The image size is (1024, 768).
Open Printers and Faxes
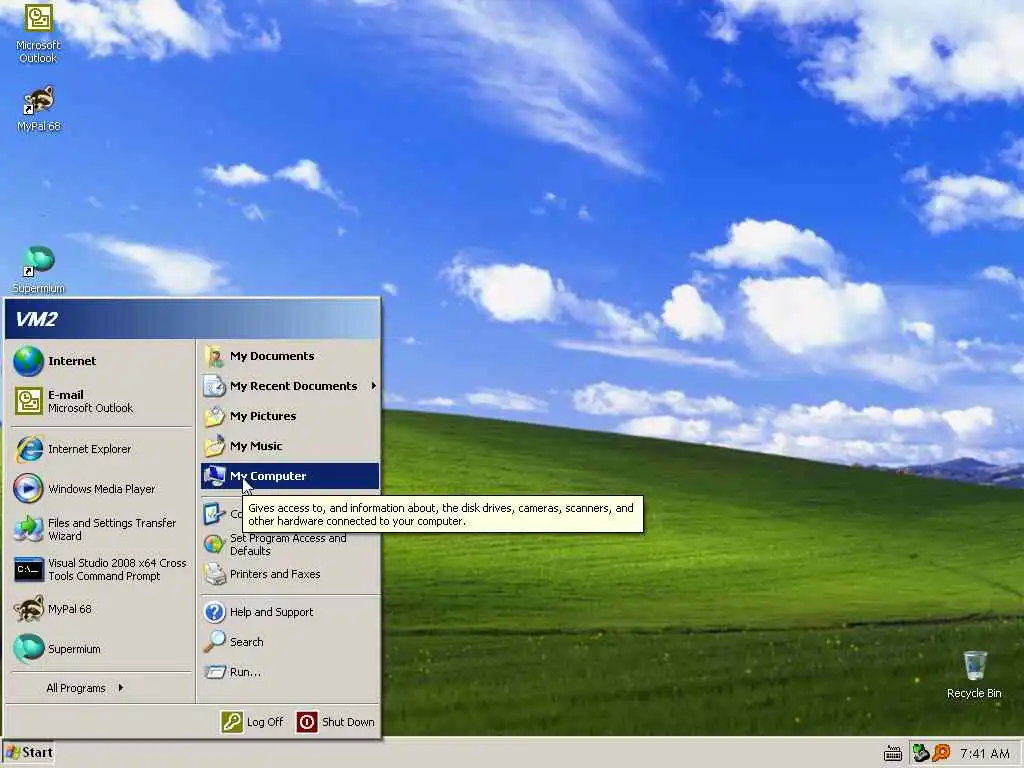(290, 574)
